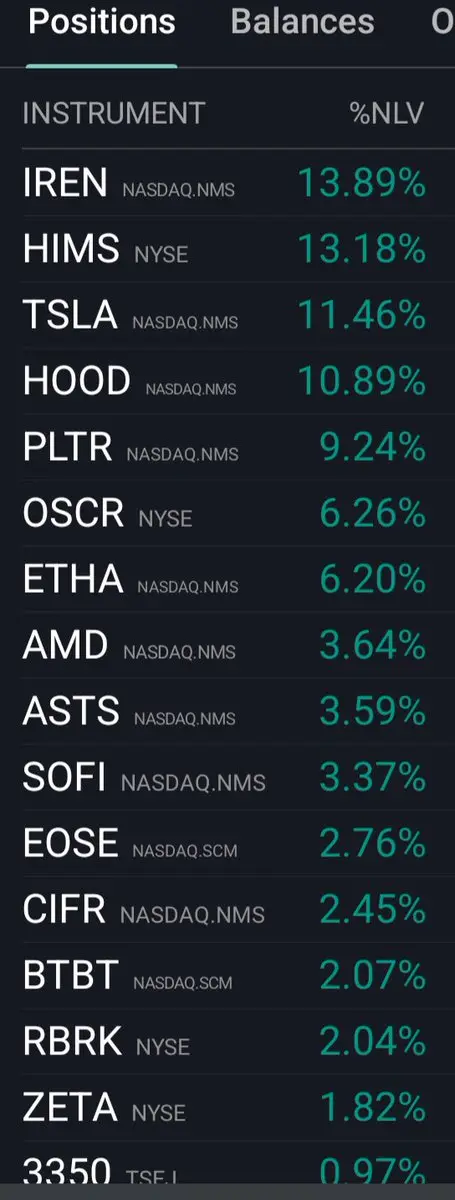The height and width of the screenshot is (1200, 455).
Task: Select the Positions tab
Action: pyautogui.click(x=102, y=22)
